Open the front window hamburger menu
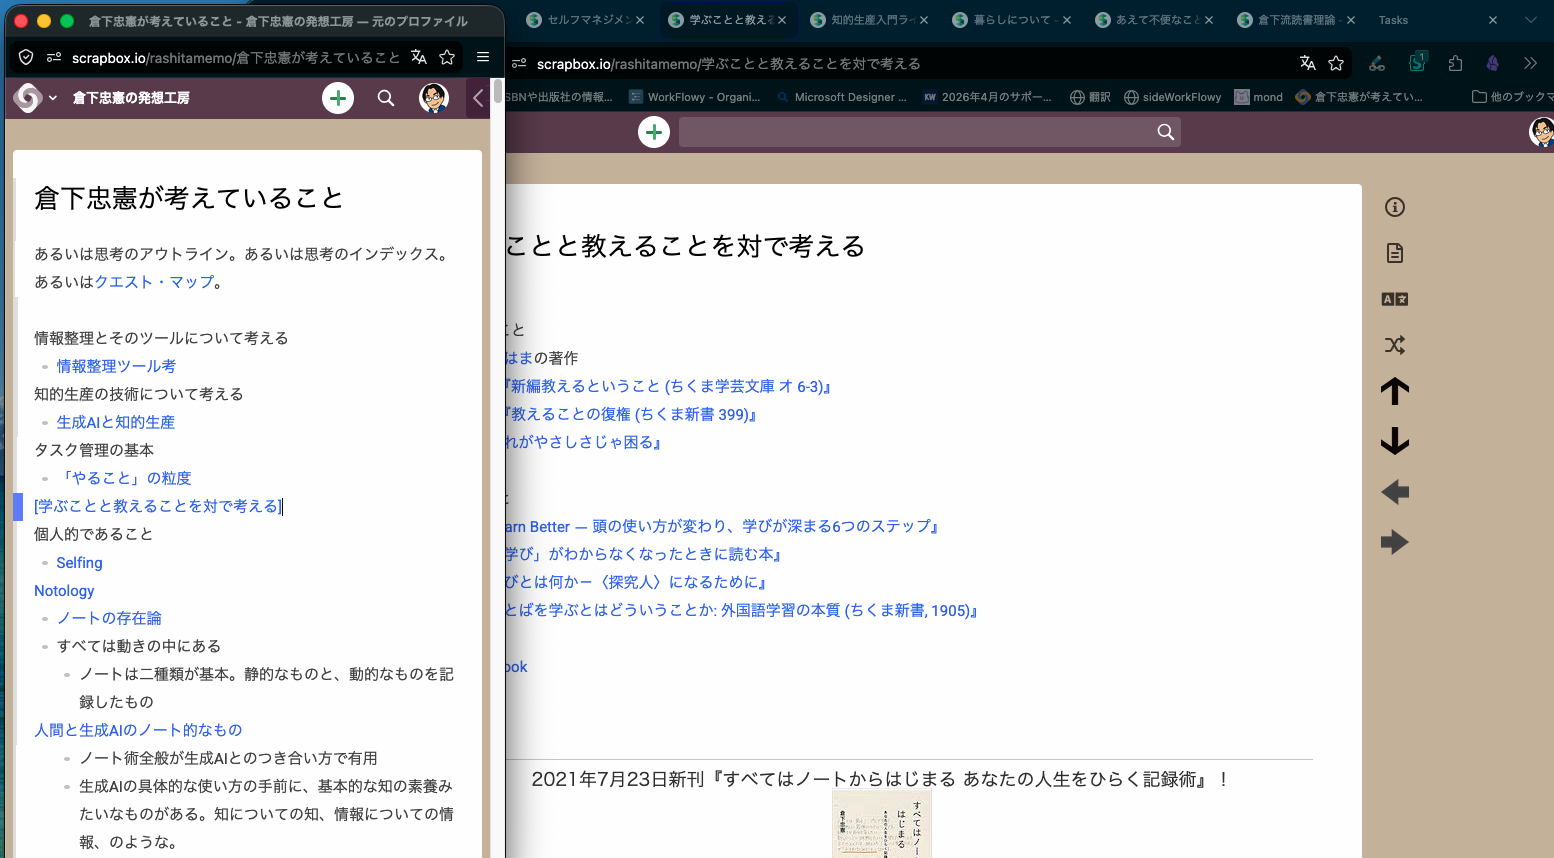 [x=483, y=57]
